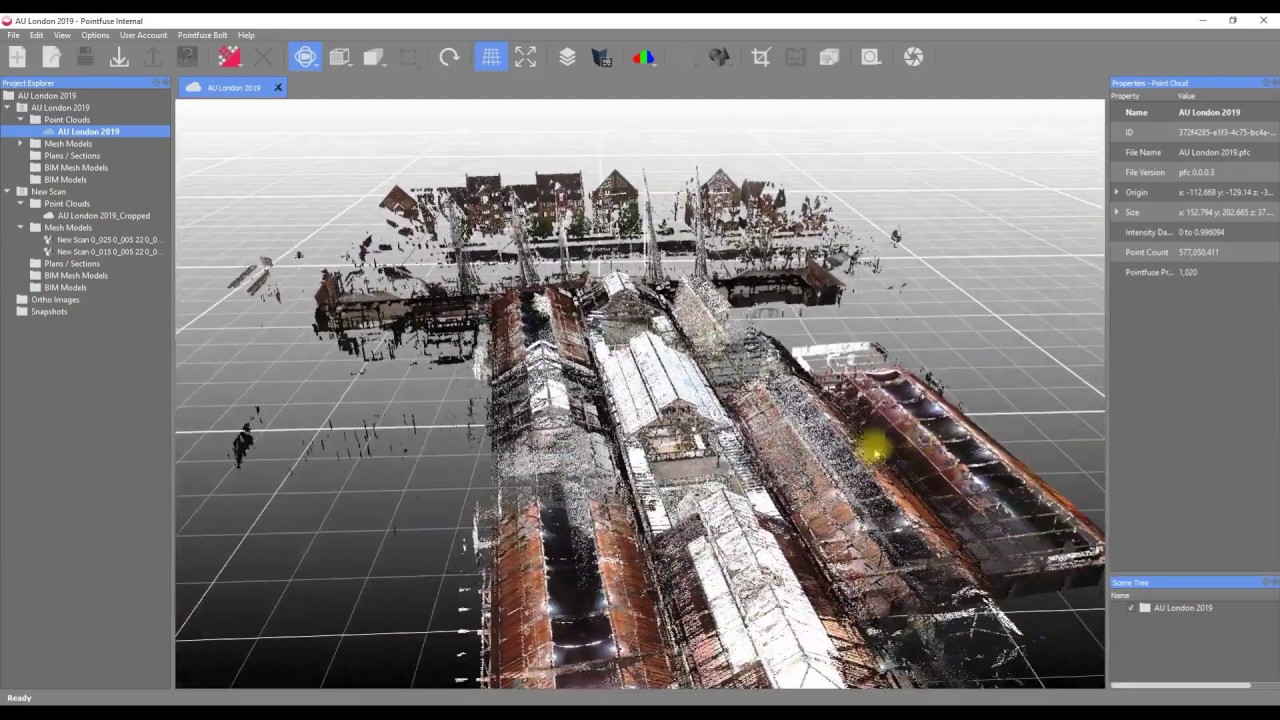Screen dimensions: 1280x720
Task: Expand the Mesh Models folder under AU London 2019
Action: click(20, 144)
